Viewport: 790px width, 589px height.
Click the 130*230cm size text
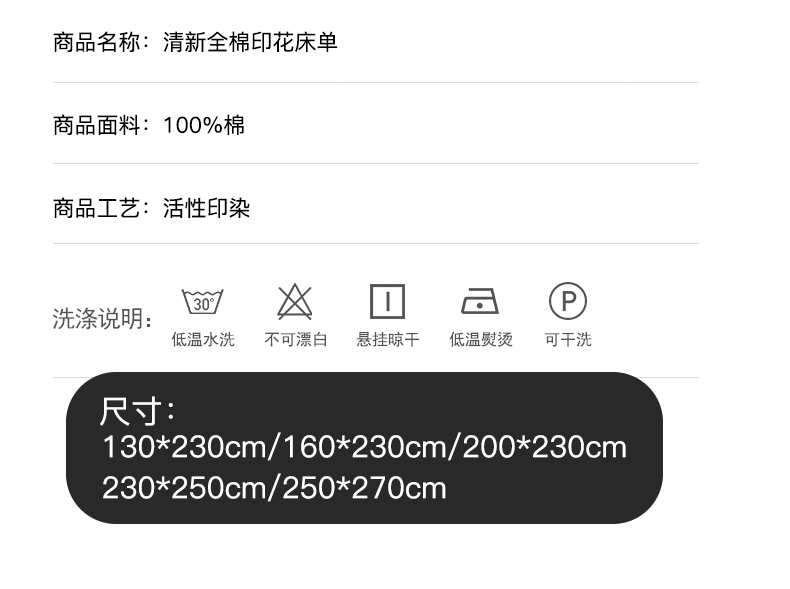184,447
